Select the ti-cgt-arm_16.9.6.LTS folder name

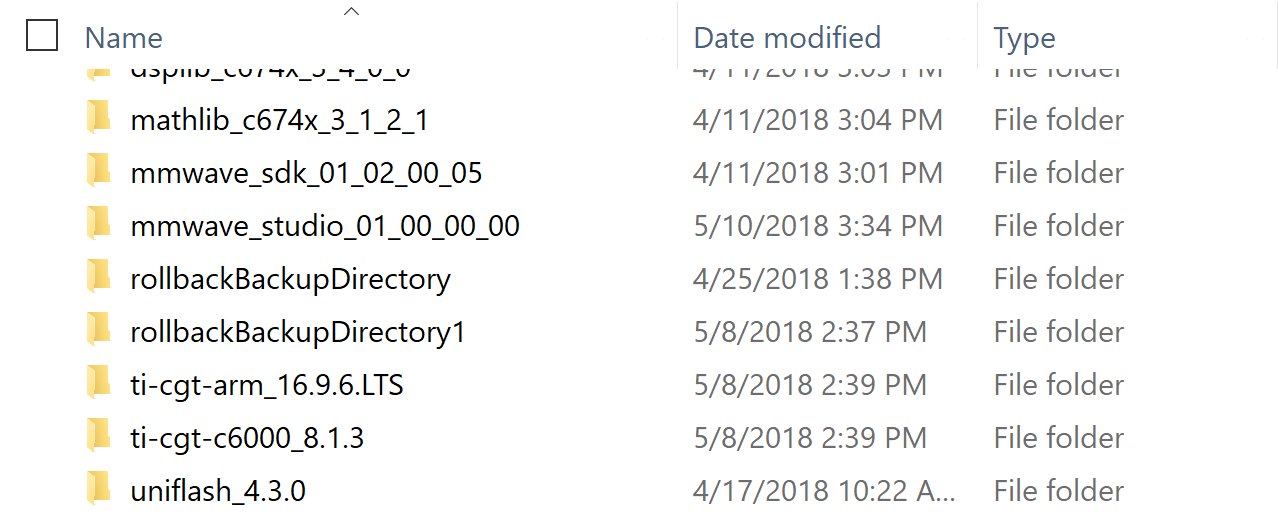pyautogui.click(x=267, y=385)
